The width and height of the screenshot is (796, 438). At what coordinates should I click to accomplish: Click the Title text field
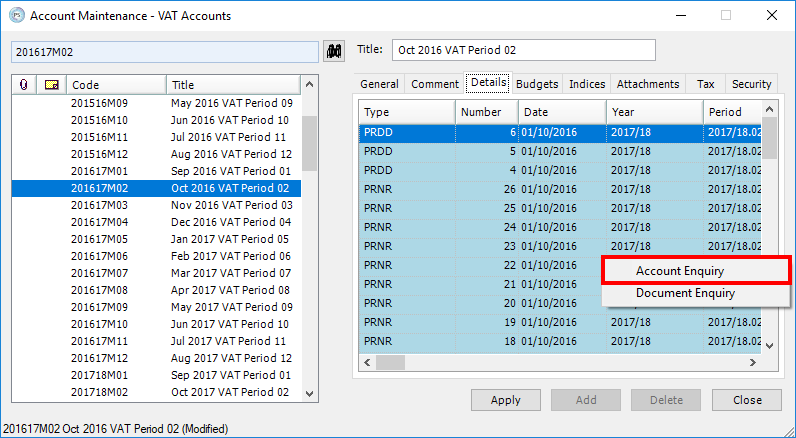click(523, 50)
